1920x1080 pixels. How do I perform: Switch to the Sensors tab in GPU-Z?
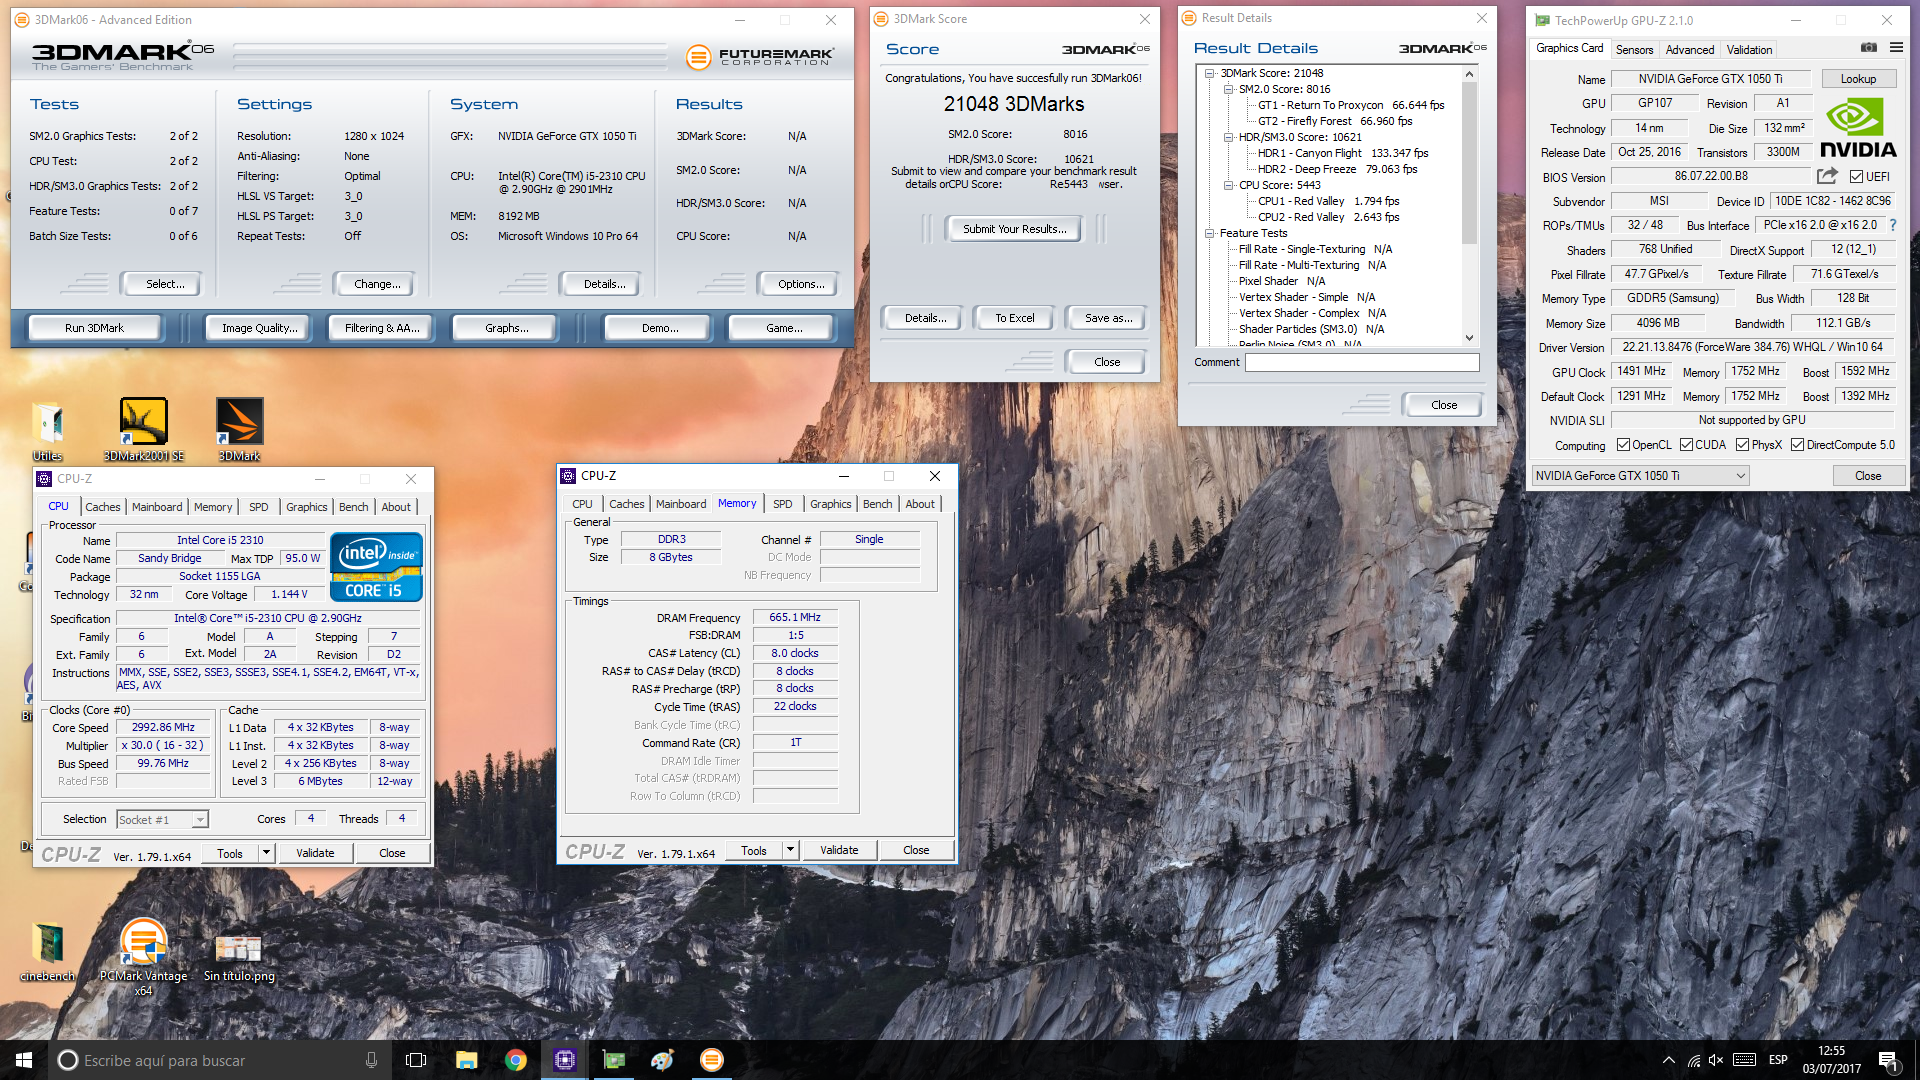[x=1634, y=49]
